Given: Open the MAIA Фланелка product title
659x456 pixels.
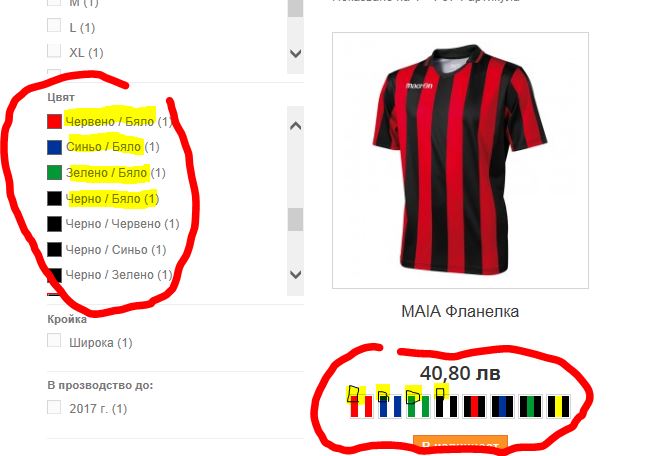Looking at the screenshot, I should [x=460, y=311].
